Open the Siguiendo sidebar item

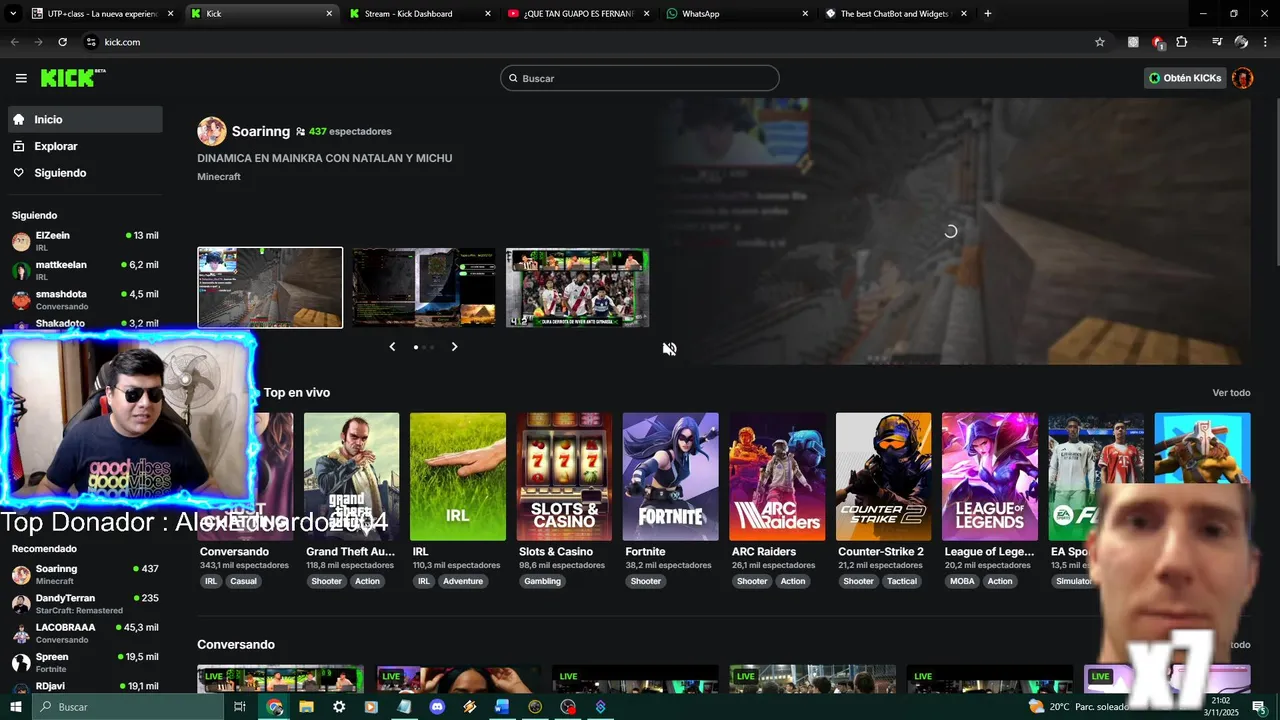[85, 173]
